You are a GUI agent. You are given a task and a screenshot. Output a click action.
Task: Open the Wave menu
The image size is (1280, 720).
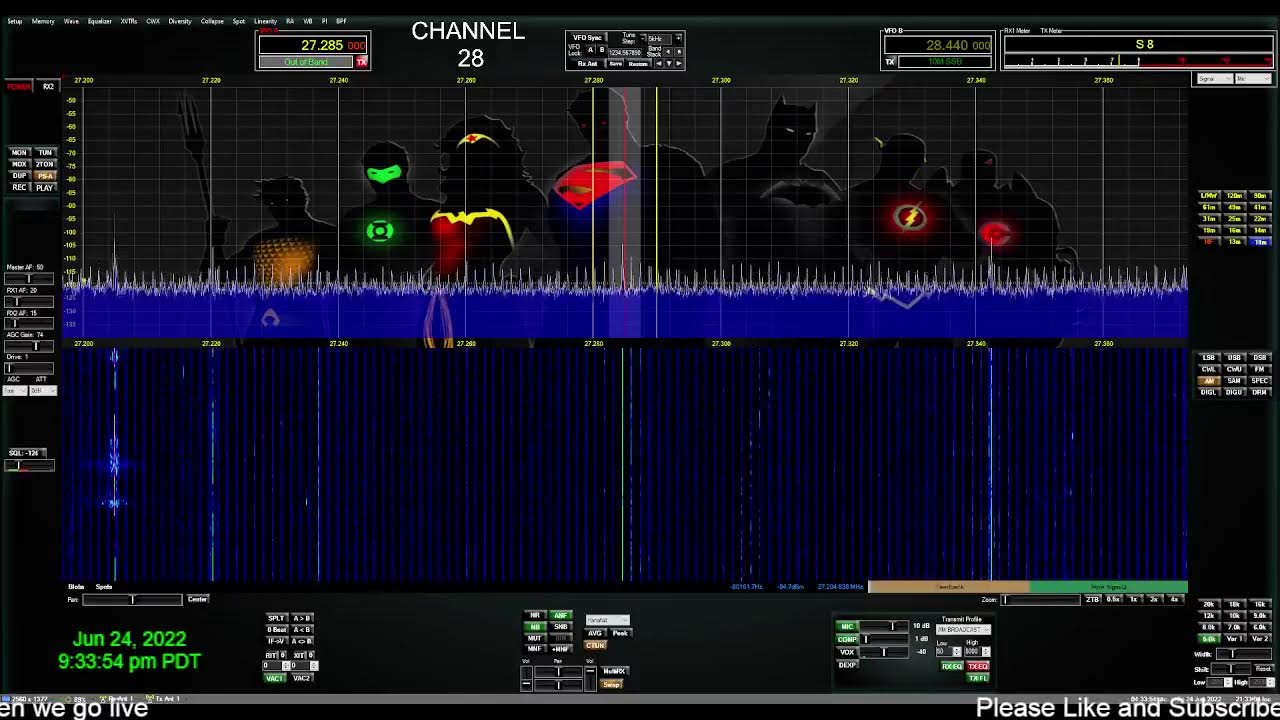coord(72,21)
